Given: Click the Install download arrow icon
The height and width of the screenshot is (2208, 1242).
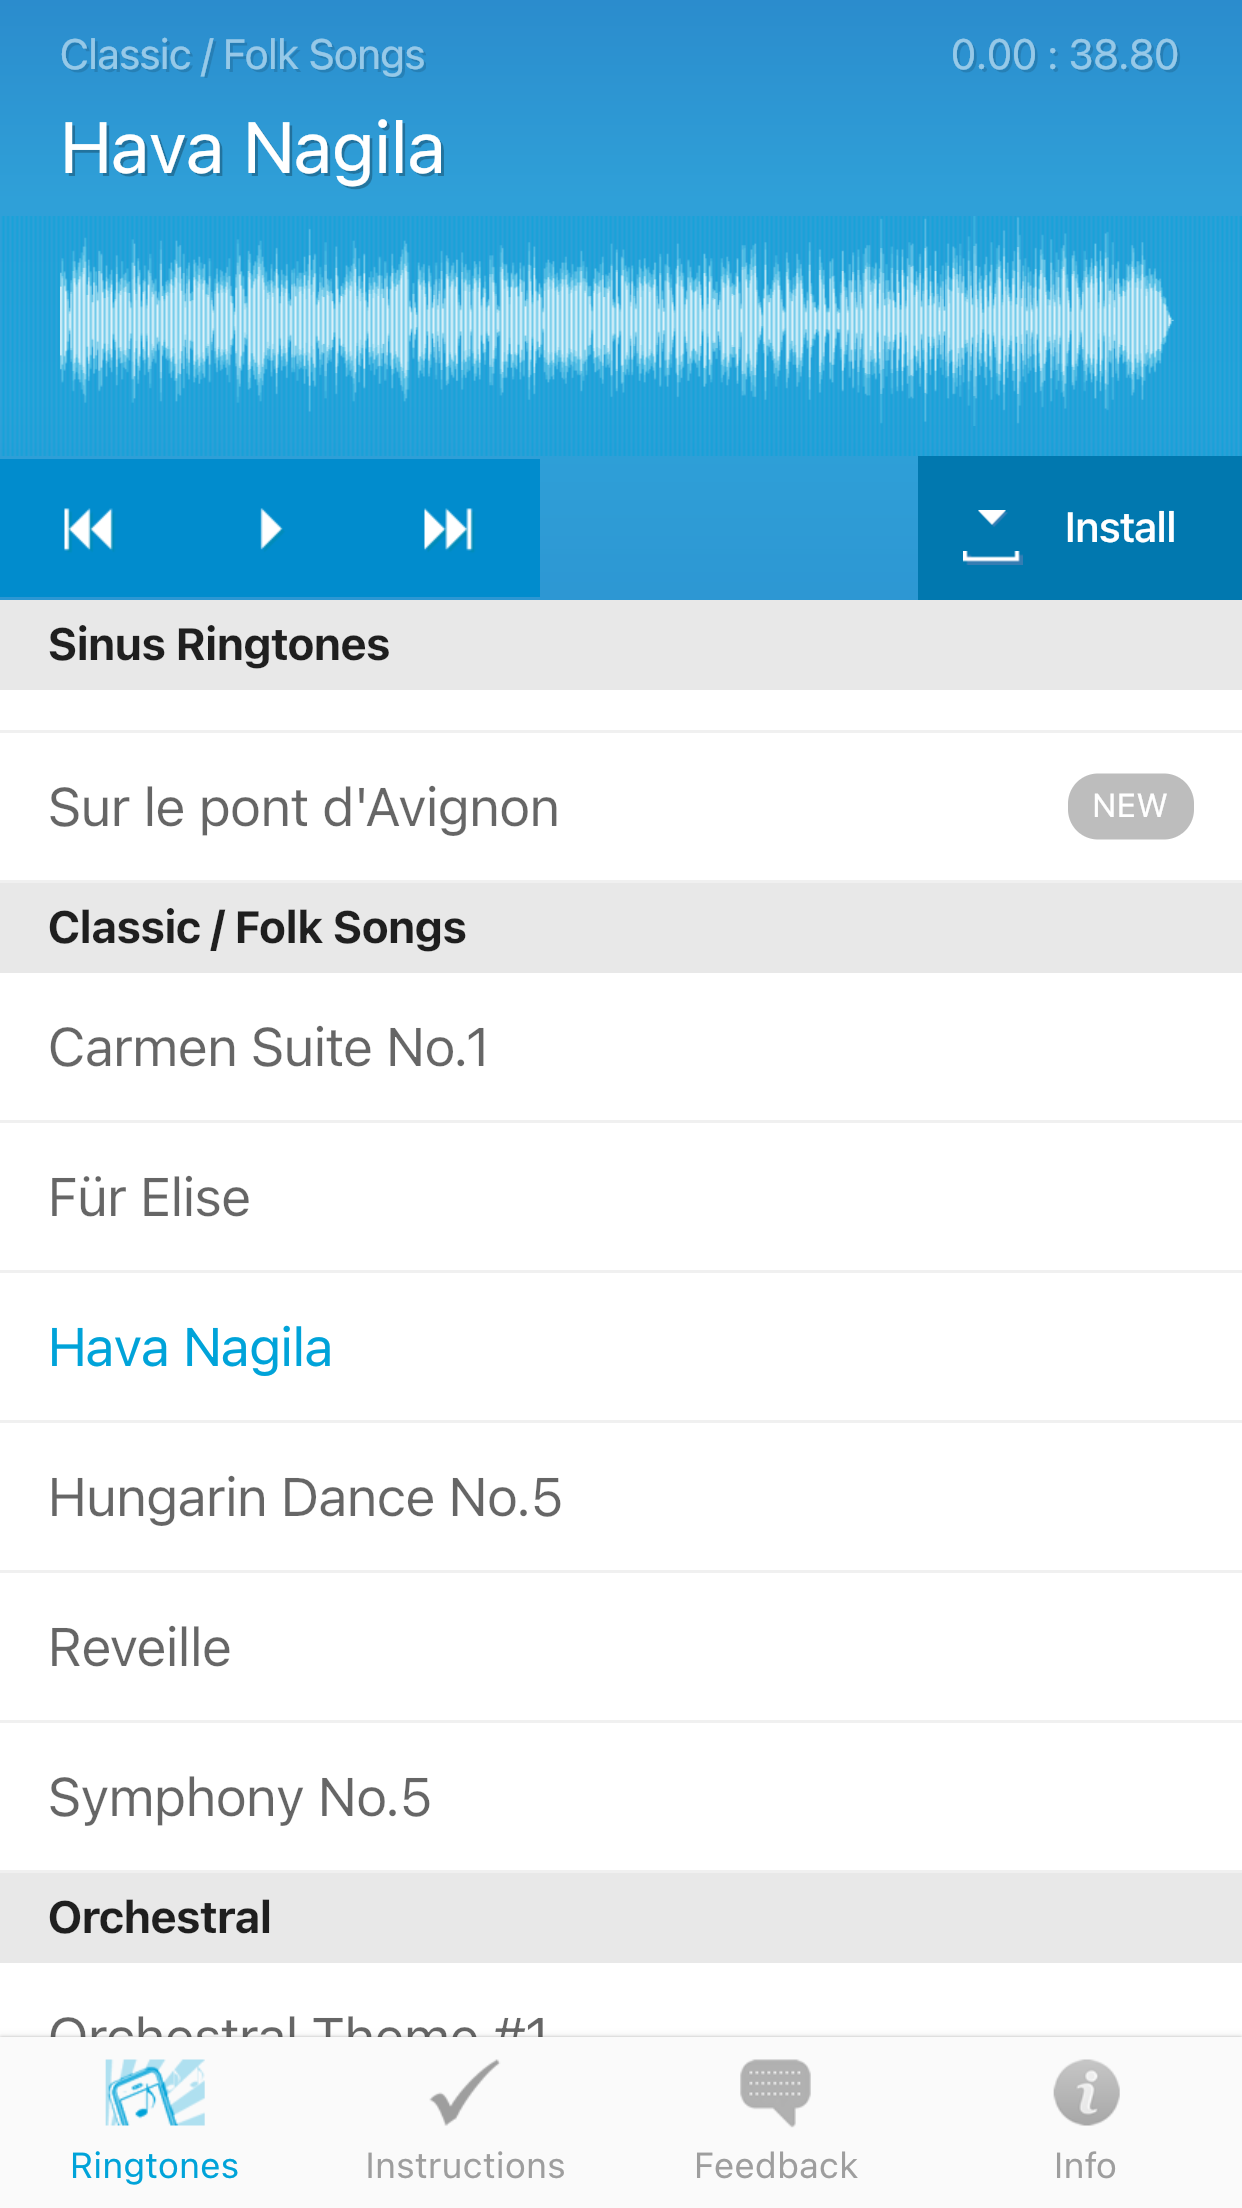Looking at the screenshot, I should [x=991, y=533].
